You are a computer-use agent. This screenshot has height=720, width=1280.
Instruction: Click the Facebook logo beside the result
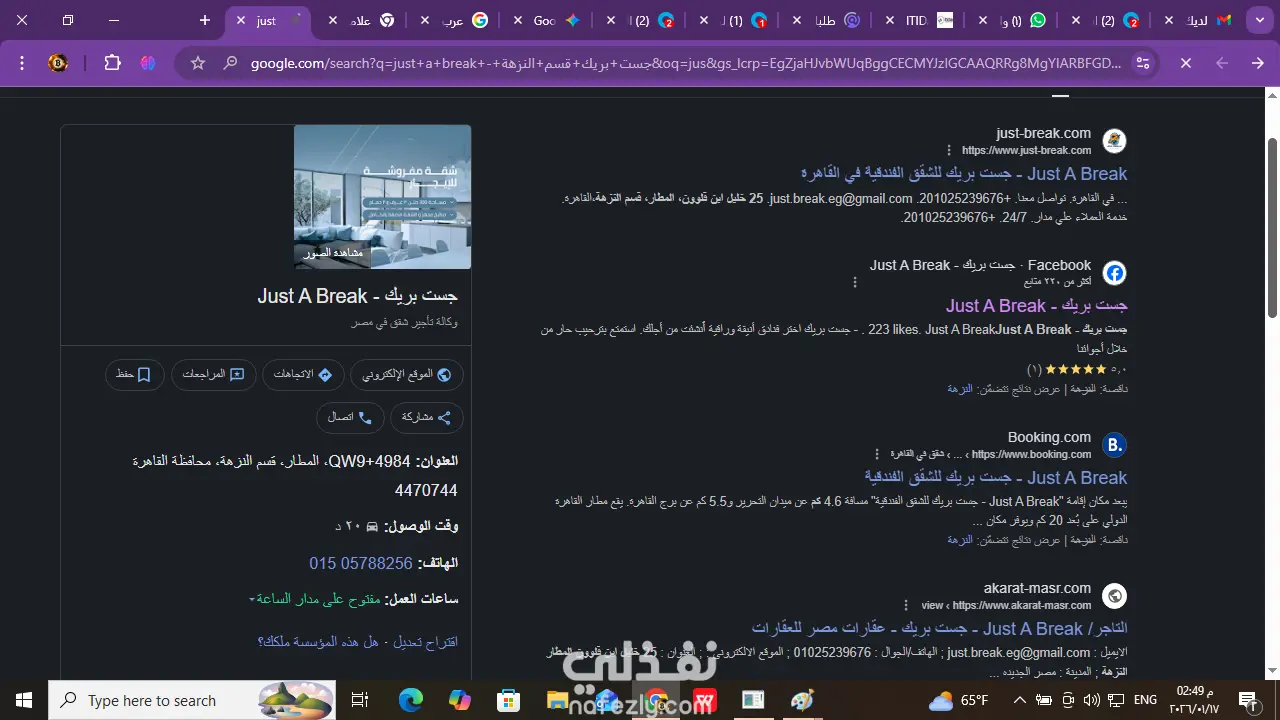1114,273
